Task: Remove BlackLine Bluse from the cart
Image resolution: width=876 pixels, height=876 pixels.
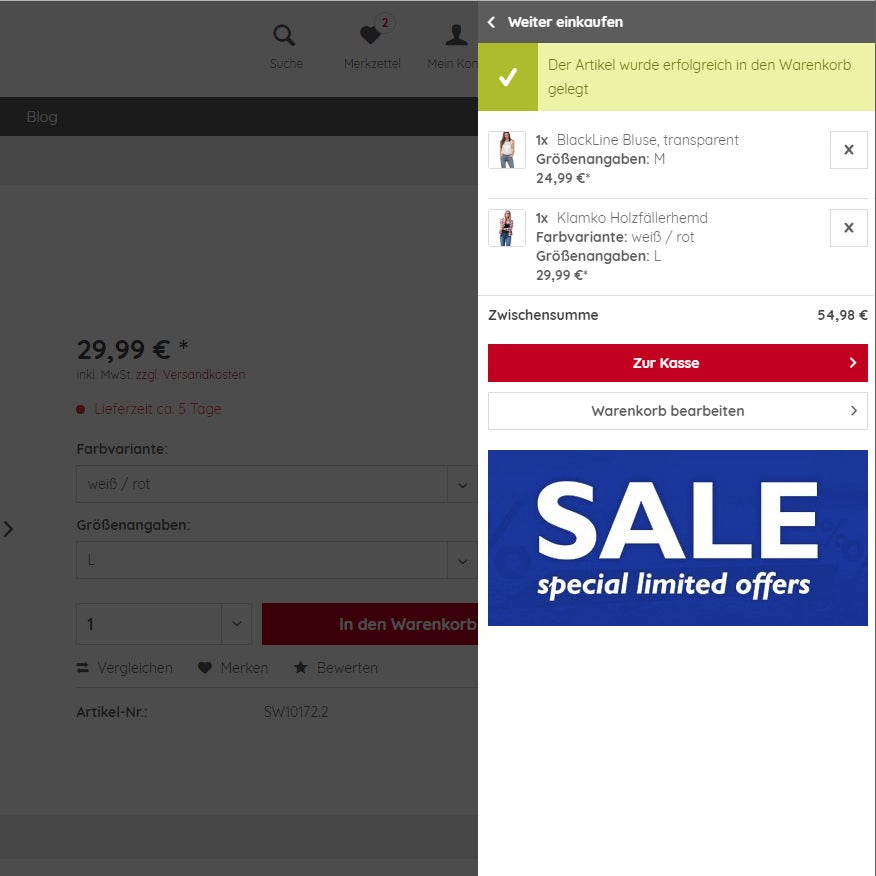Action: [x=849, y=150]
